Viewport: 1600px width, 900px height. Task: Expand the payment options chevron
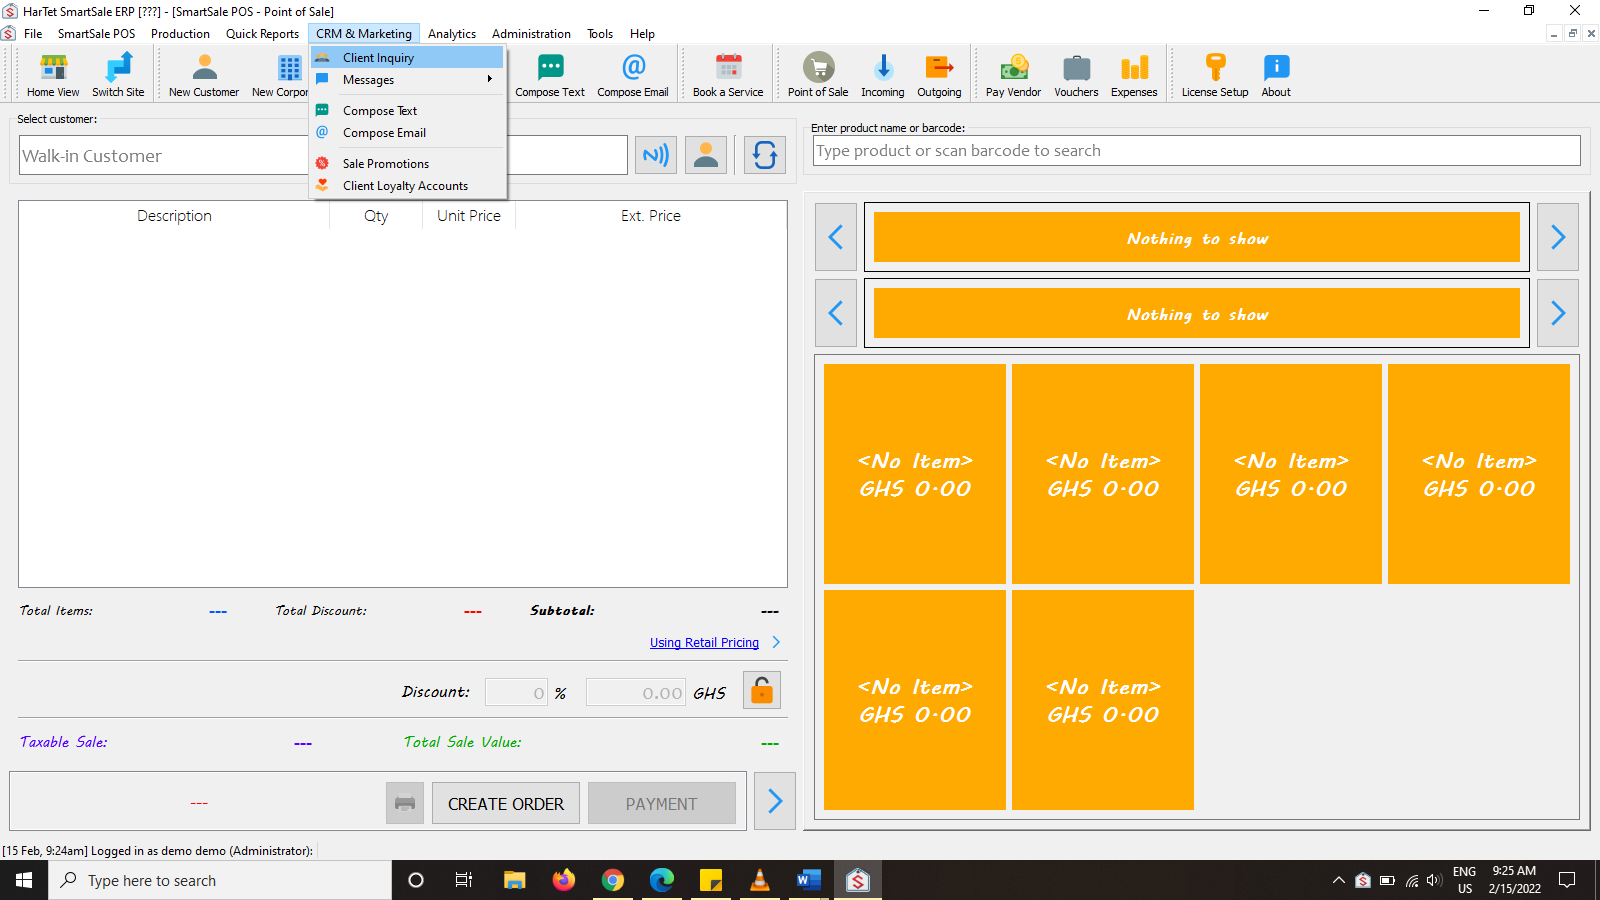click(775, 801)
